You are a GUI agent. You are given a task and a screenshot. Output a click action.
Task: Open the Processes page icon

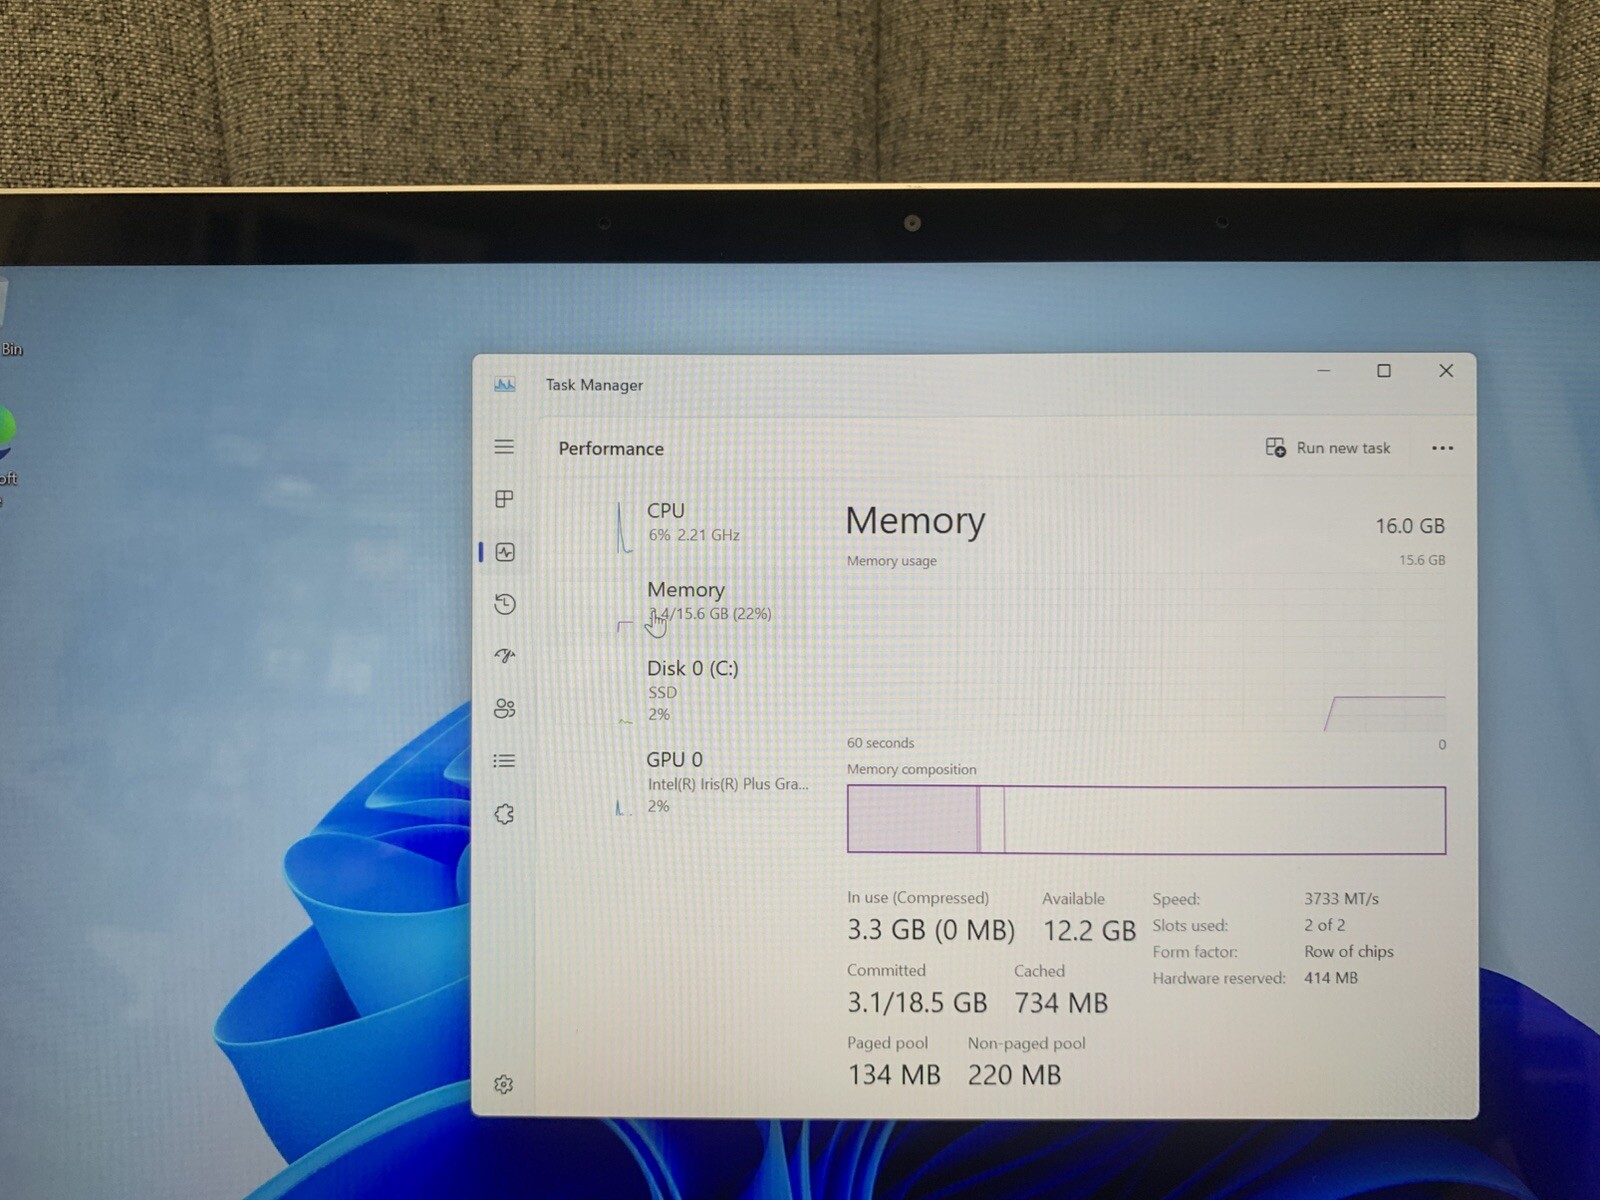tap(504, 499)
